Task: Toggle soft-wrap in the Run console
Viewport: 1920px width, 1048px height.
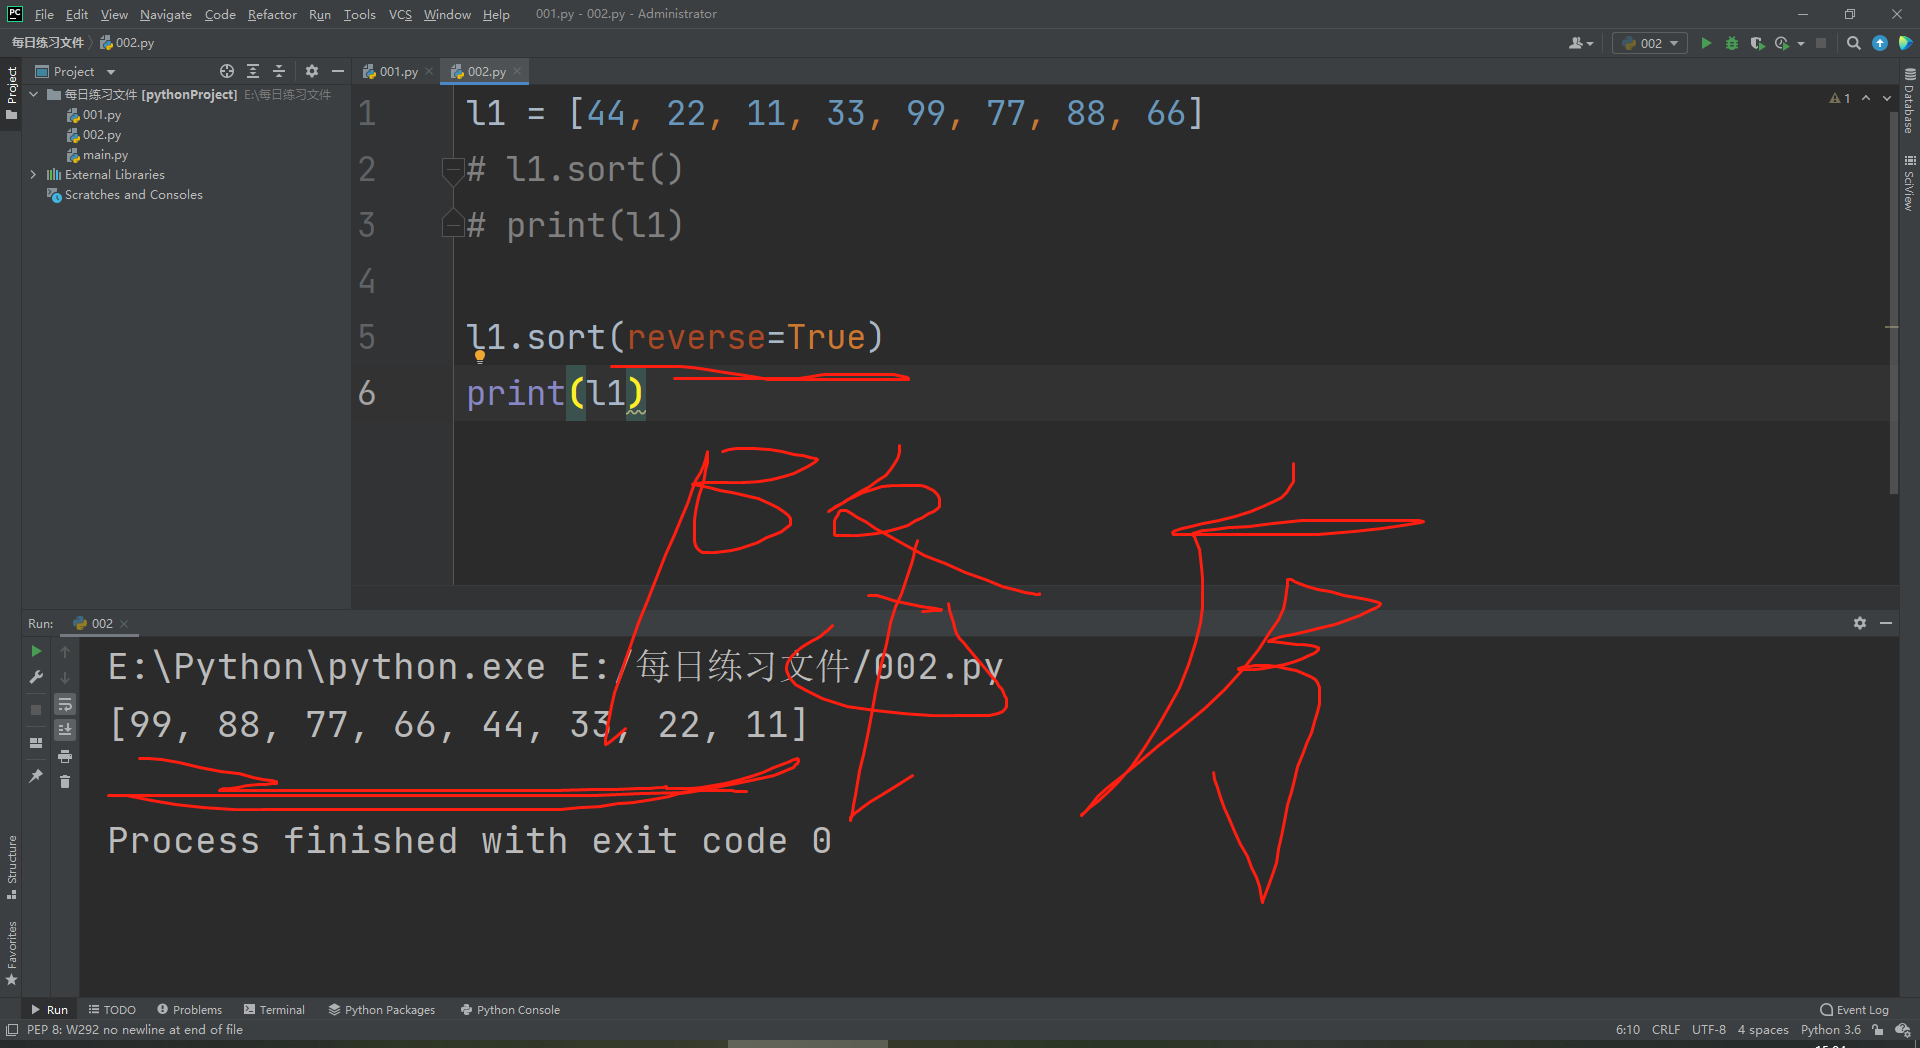Action: point(65,704)
